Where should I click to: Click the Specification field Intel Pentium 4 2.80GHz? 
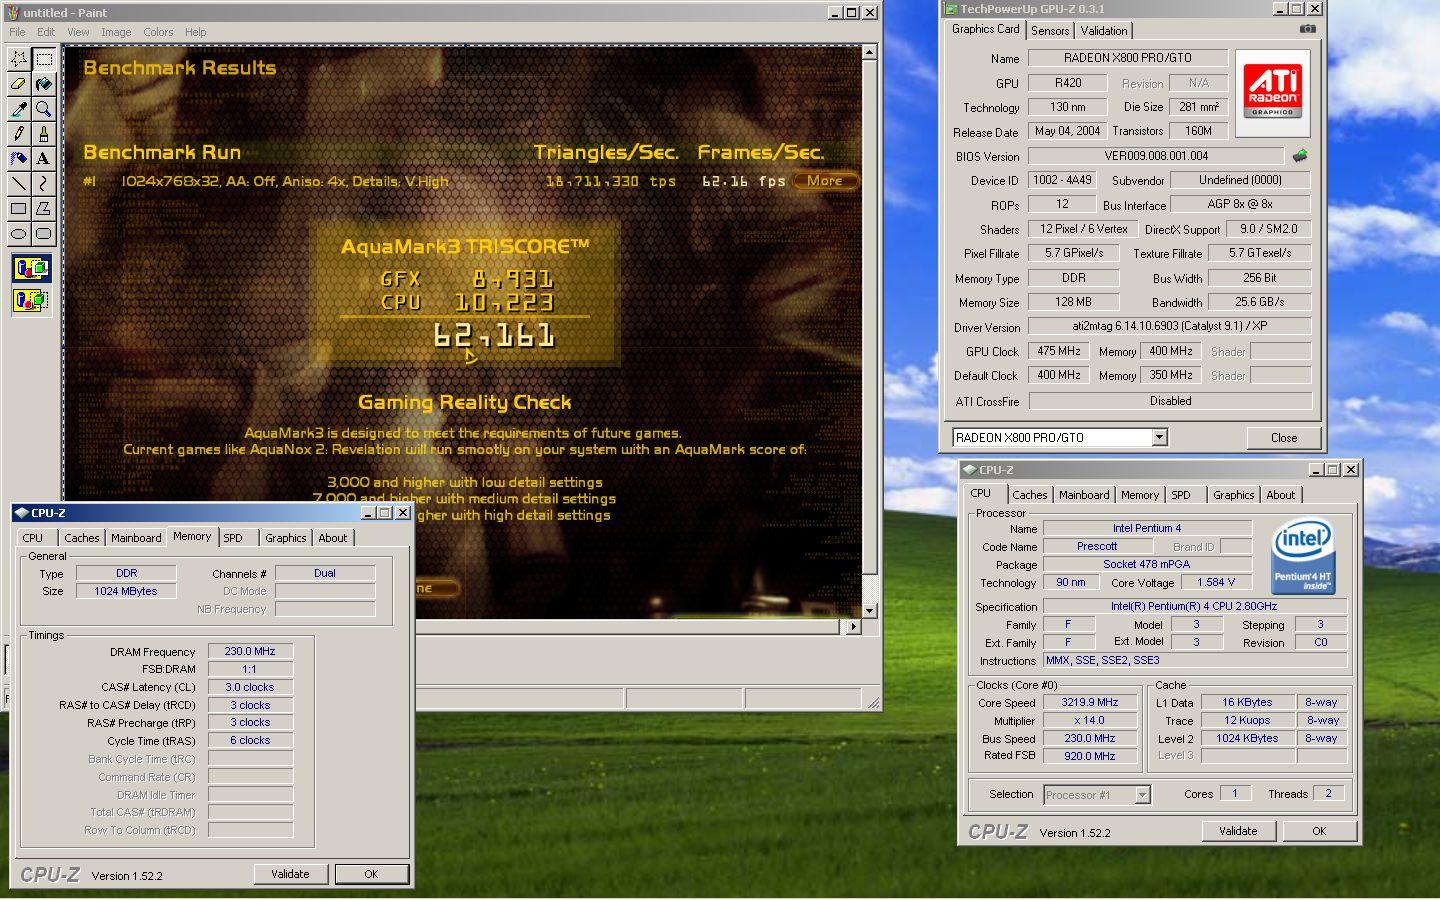coord(1194,606)
